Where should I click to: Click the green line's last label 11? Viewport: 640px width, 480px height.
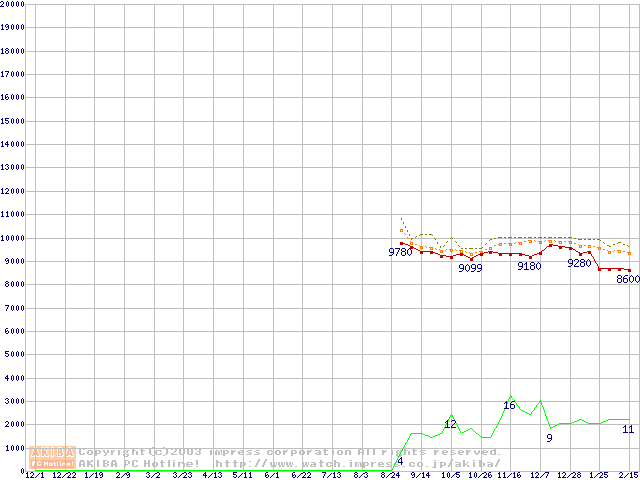628,429
